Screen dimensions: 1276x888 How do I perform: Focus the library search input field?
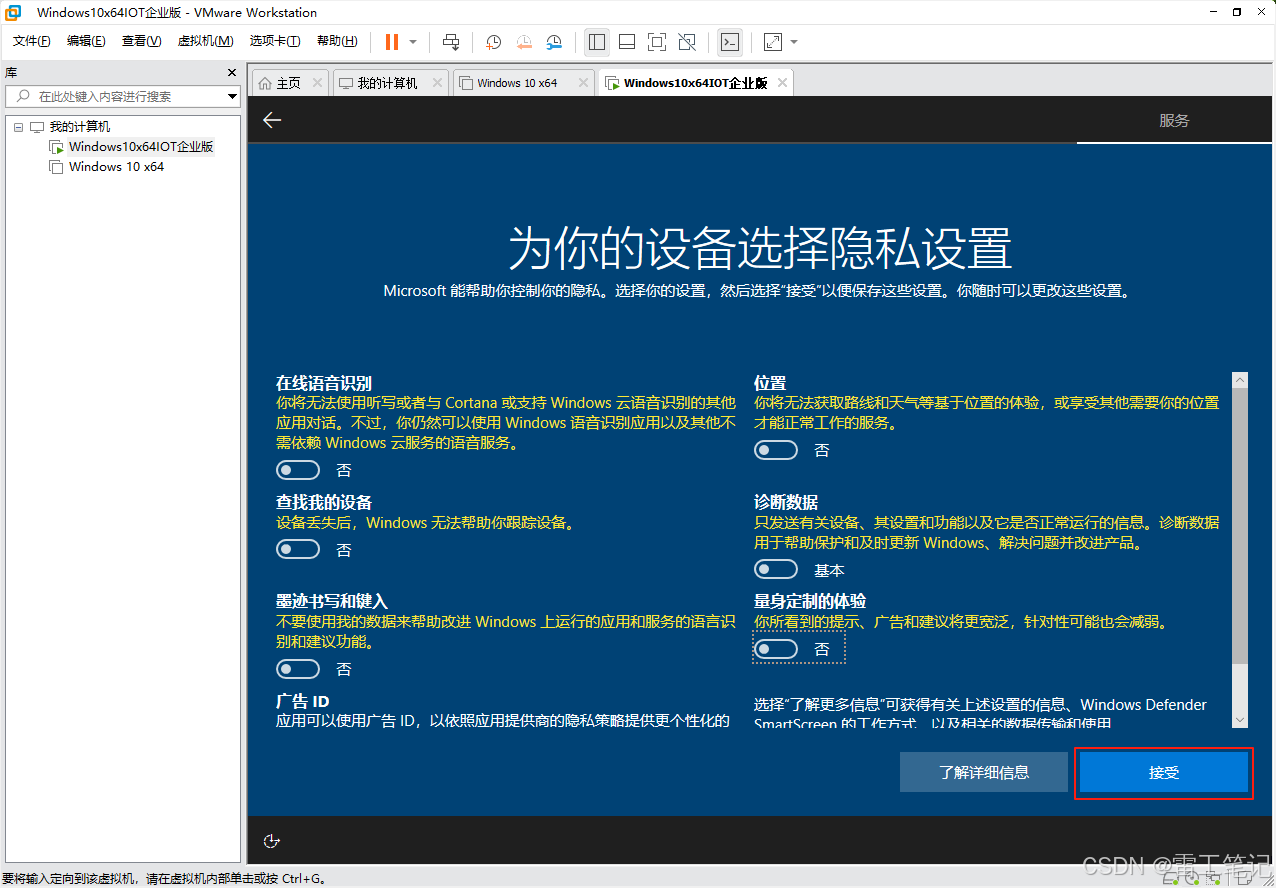pyautogui.click(x=122, y=96)
